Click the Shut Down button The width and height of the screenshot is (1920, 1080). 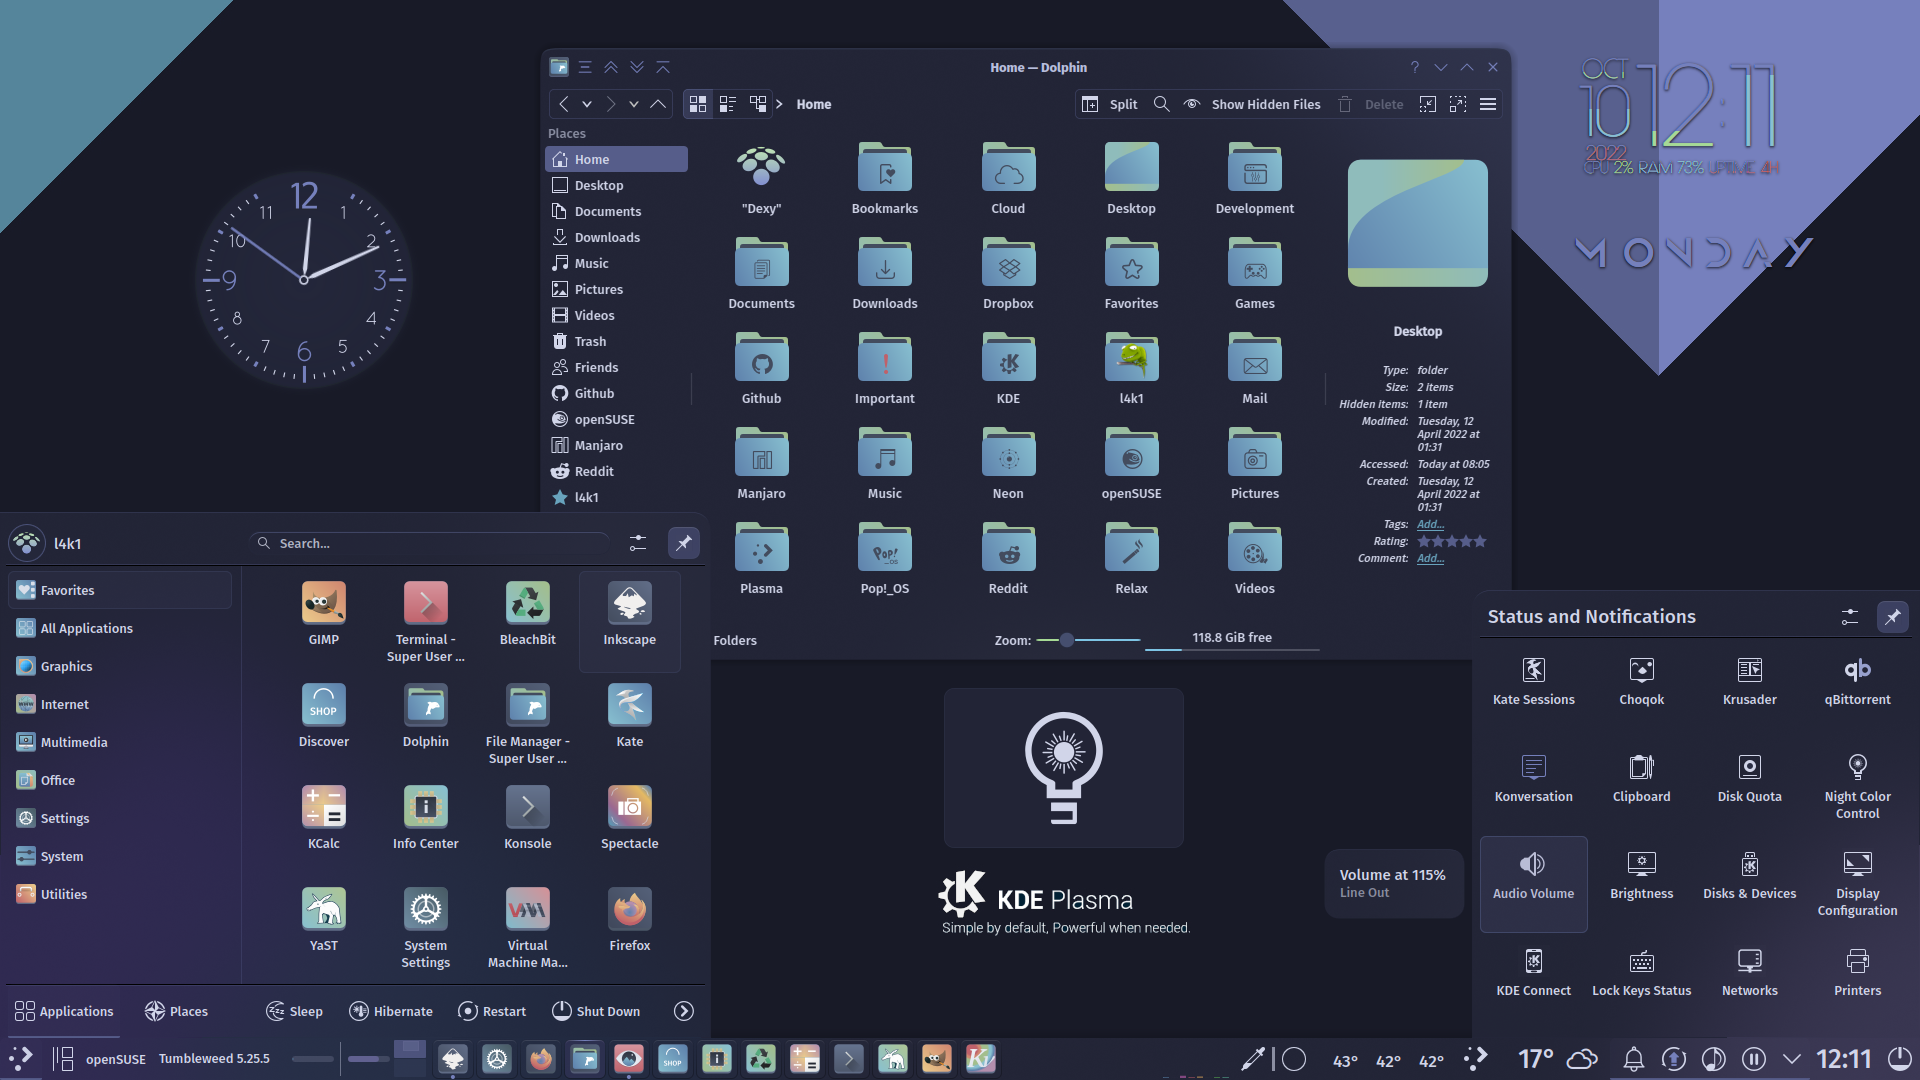point(596,1011)
